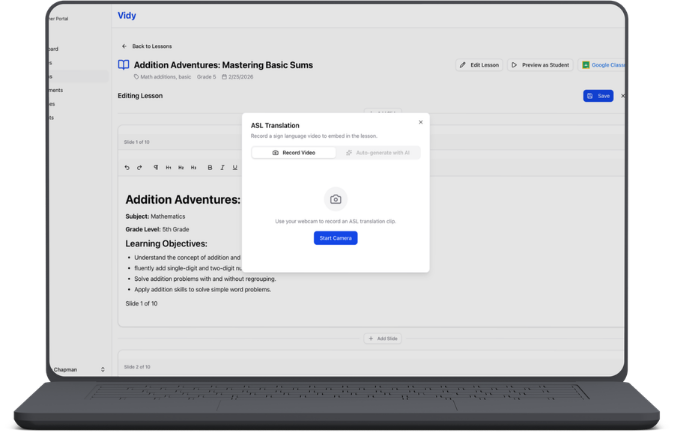Select the paragraph format icon
This screenshot has height=432, width=675.
pos(156,167)
